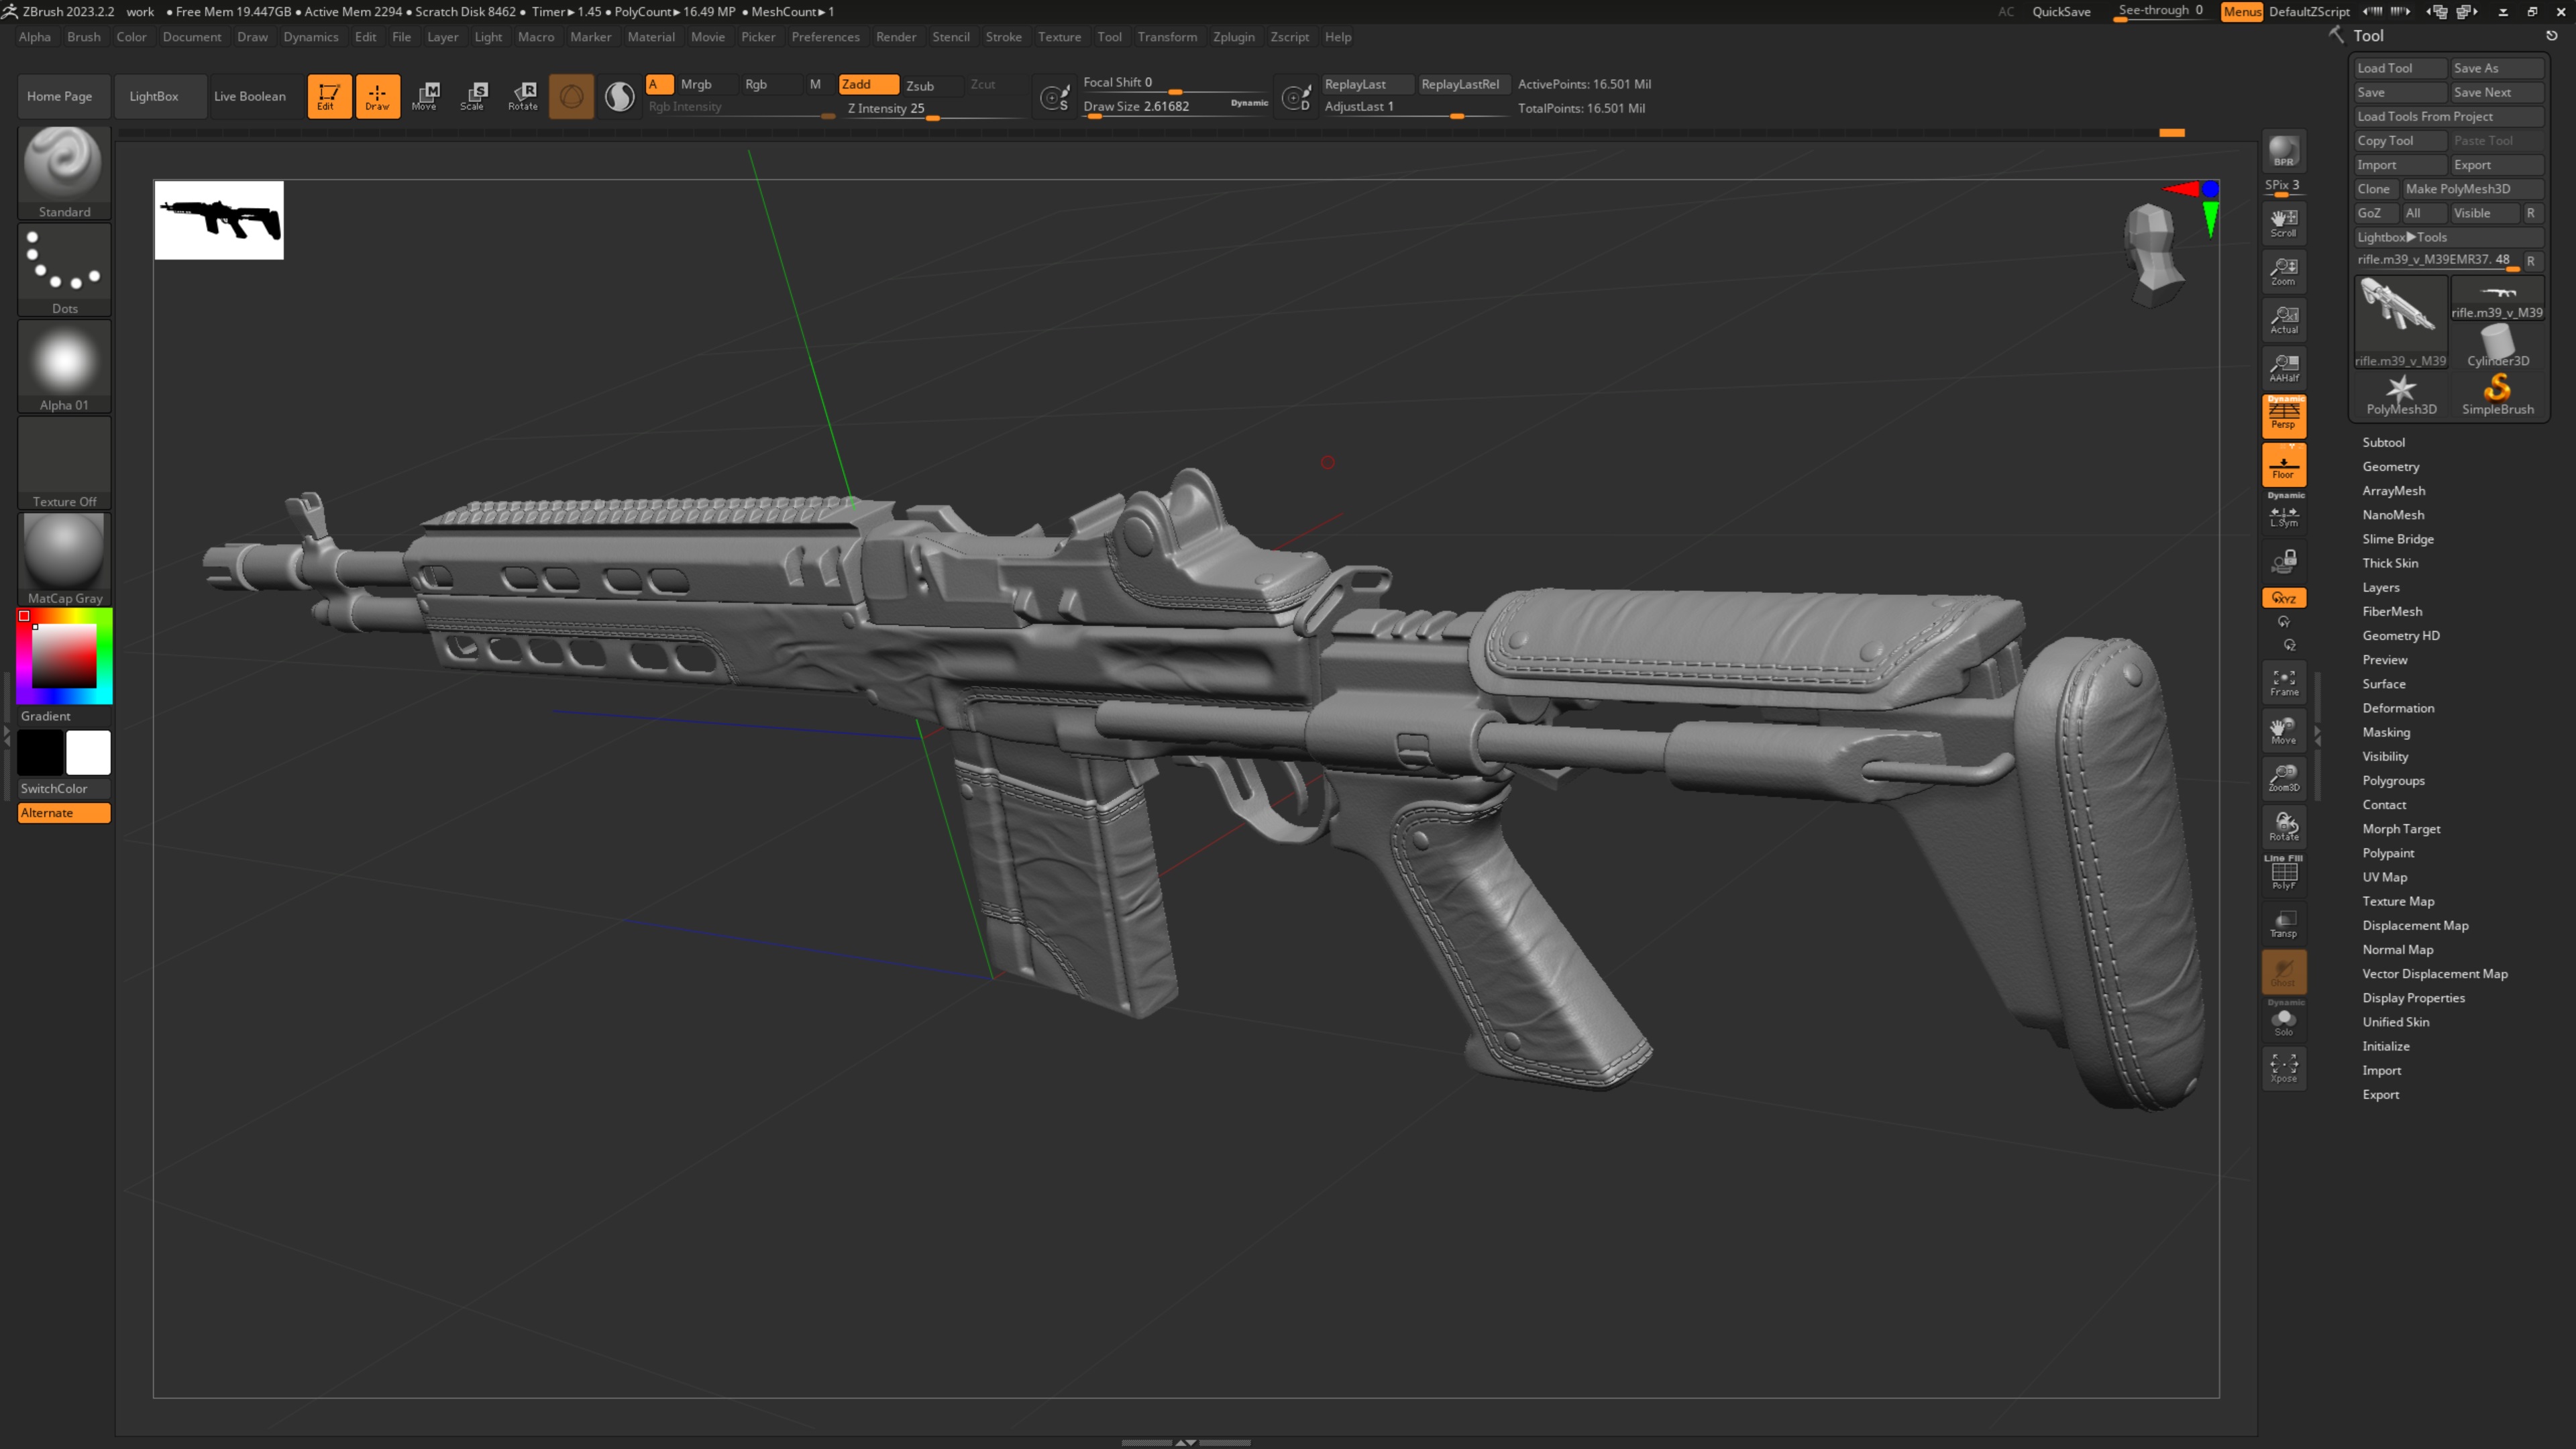Click the rifle silhouette reference thumbnail
Image resolution: width=2576 pixels, height=1449 pixels.
pyautogui.click(x=219, y=220)
